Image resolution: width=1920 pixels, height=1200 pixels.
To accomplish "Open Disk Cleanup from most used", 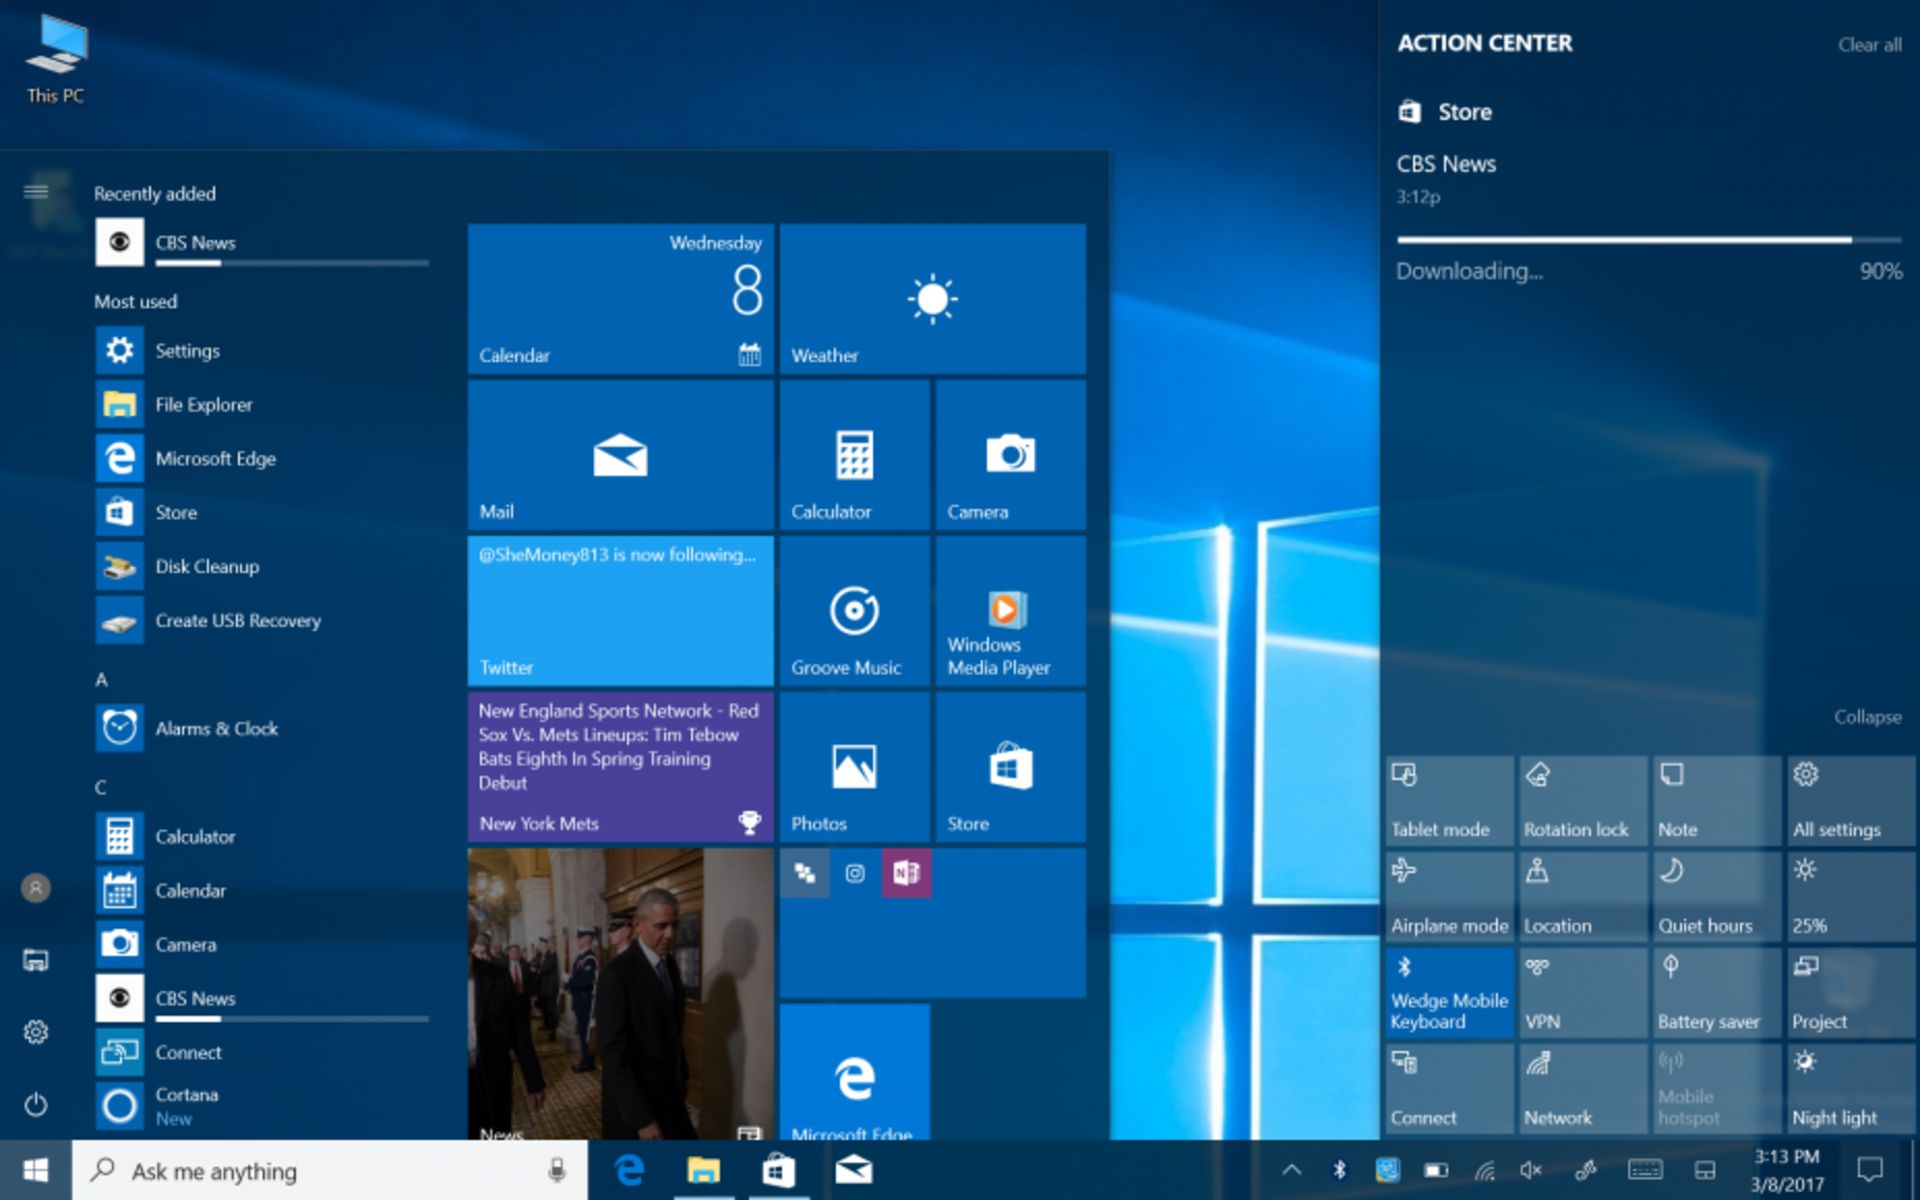I will pos(207,567).
